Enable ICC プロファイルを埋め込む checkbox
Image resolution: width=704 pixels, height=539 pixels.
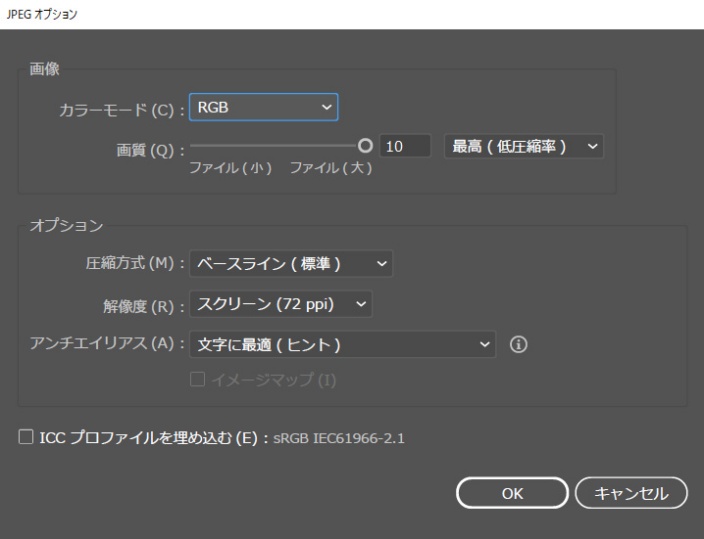point(26,437)
